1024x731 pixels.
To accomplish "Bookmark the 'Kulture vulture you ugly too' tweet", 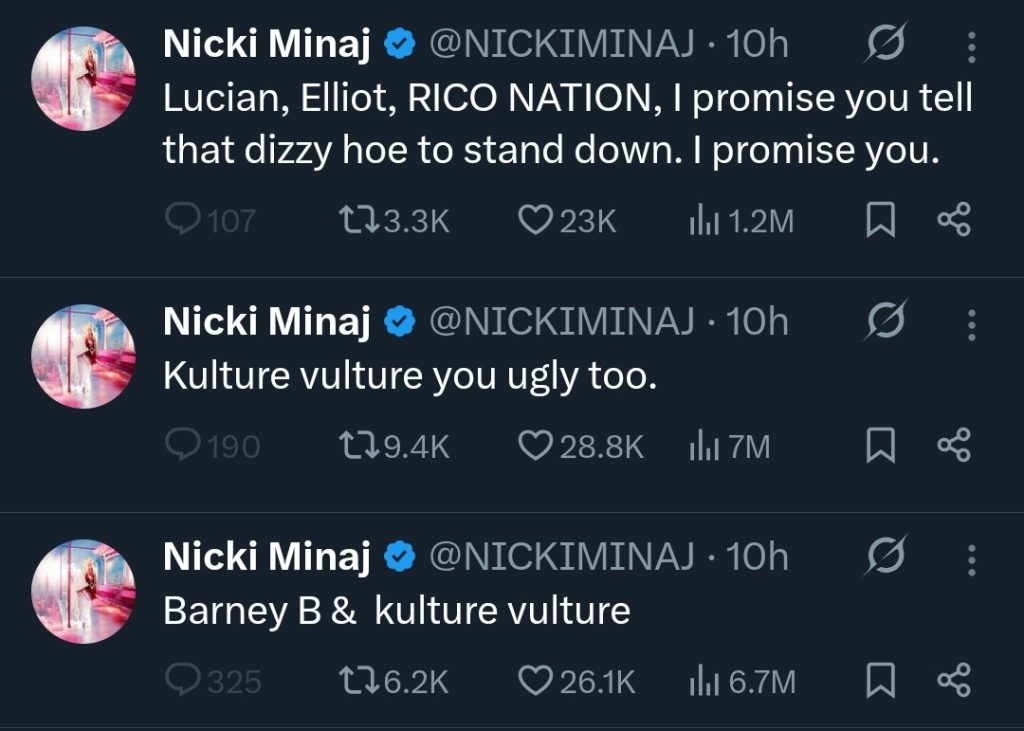I will click(x=878, y=447).
